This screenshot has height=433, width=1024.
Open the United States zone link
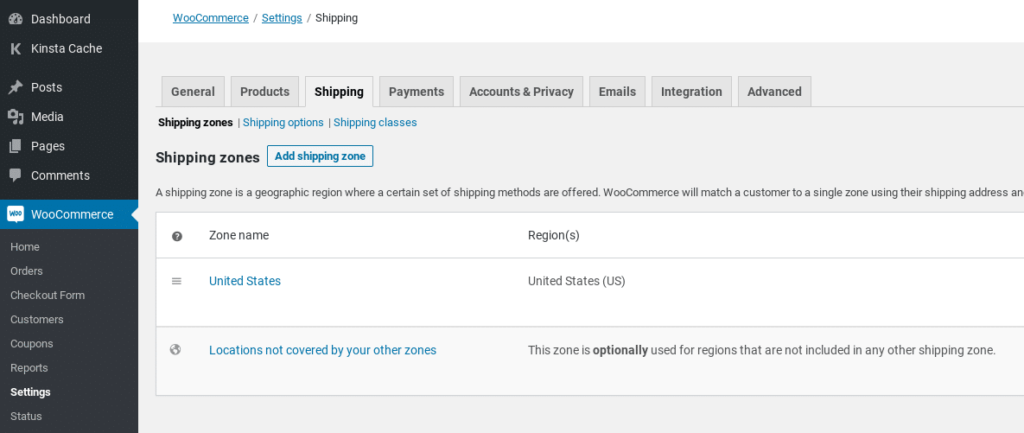pyautogui.click(x=245, y=281)
